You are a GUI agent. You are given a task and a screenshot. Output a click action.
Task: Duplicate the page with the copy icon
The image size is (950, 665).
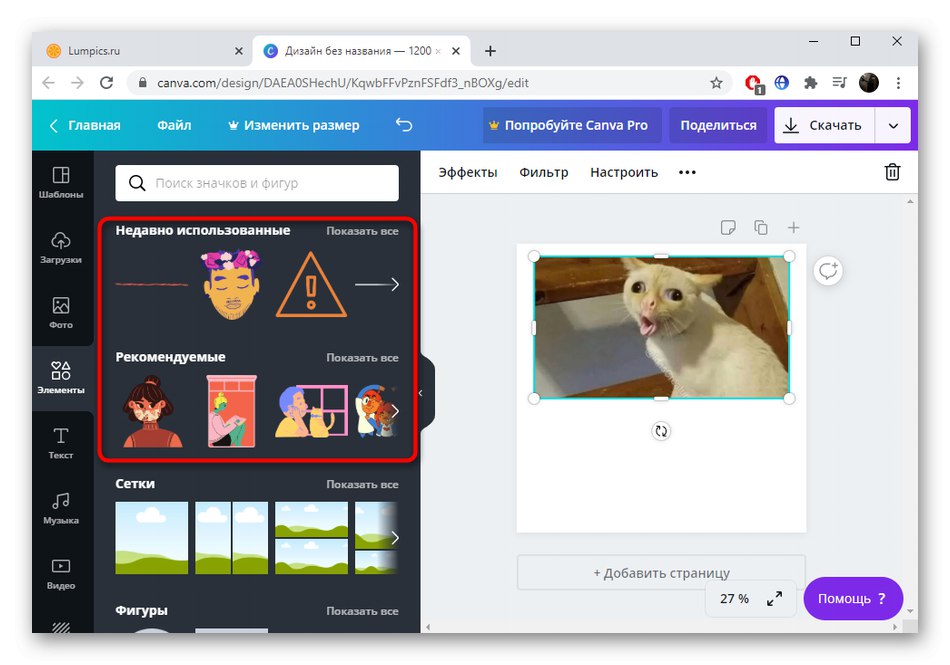click(761, 227)
